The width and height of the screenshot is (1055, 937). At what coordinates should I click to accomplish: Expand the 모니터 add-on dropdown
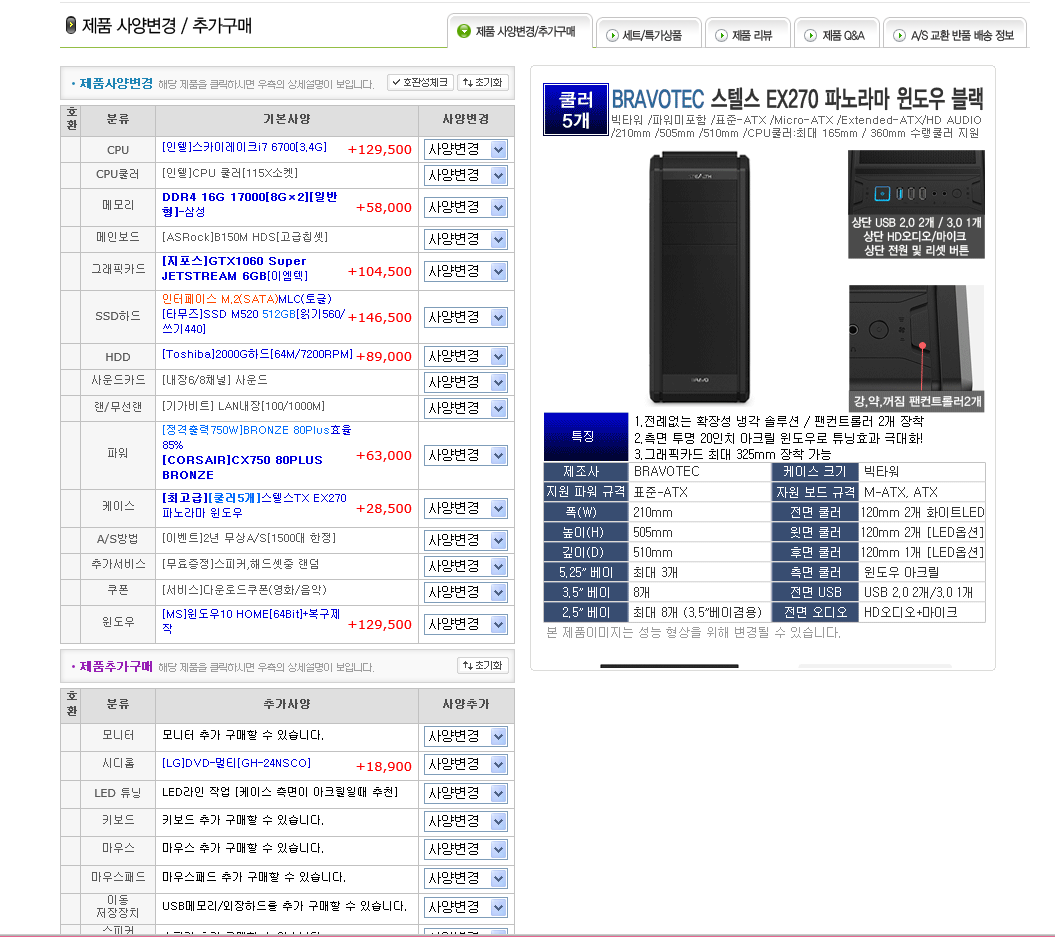(465, 736)
